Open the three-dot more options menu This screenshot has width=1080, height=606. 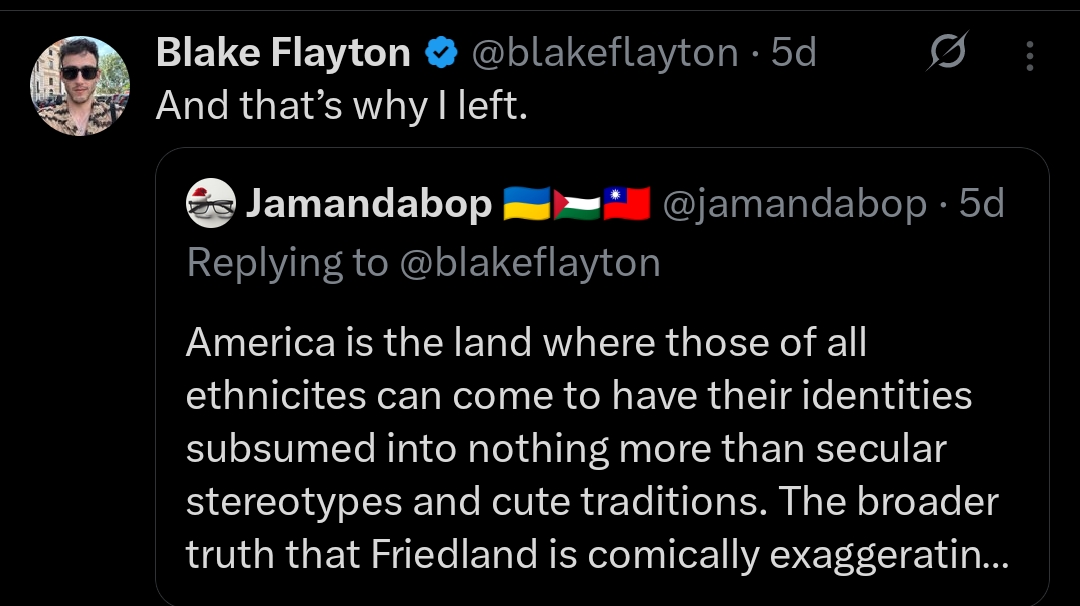coord(1030,56)
